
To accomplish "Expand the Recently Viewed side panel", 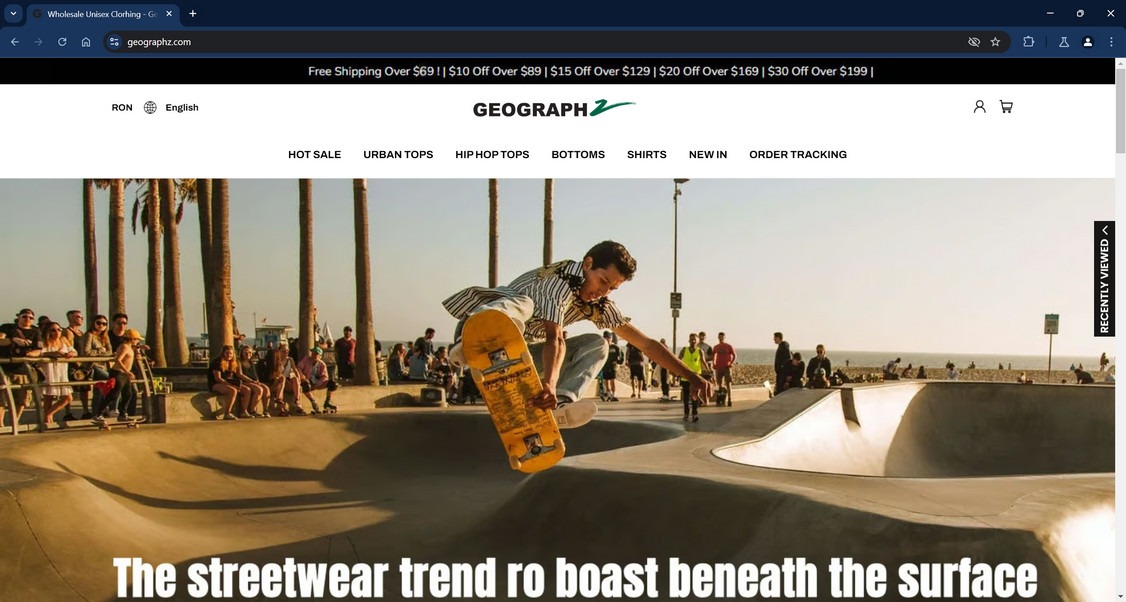I will [1104, 279].
